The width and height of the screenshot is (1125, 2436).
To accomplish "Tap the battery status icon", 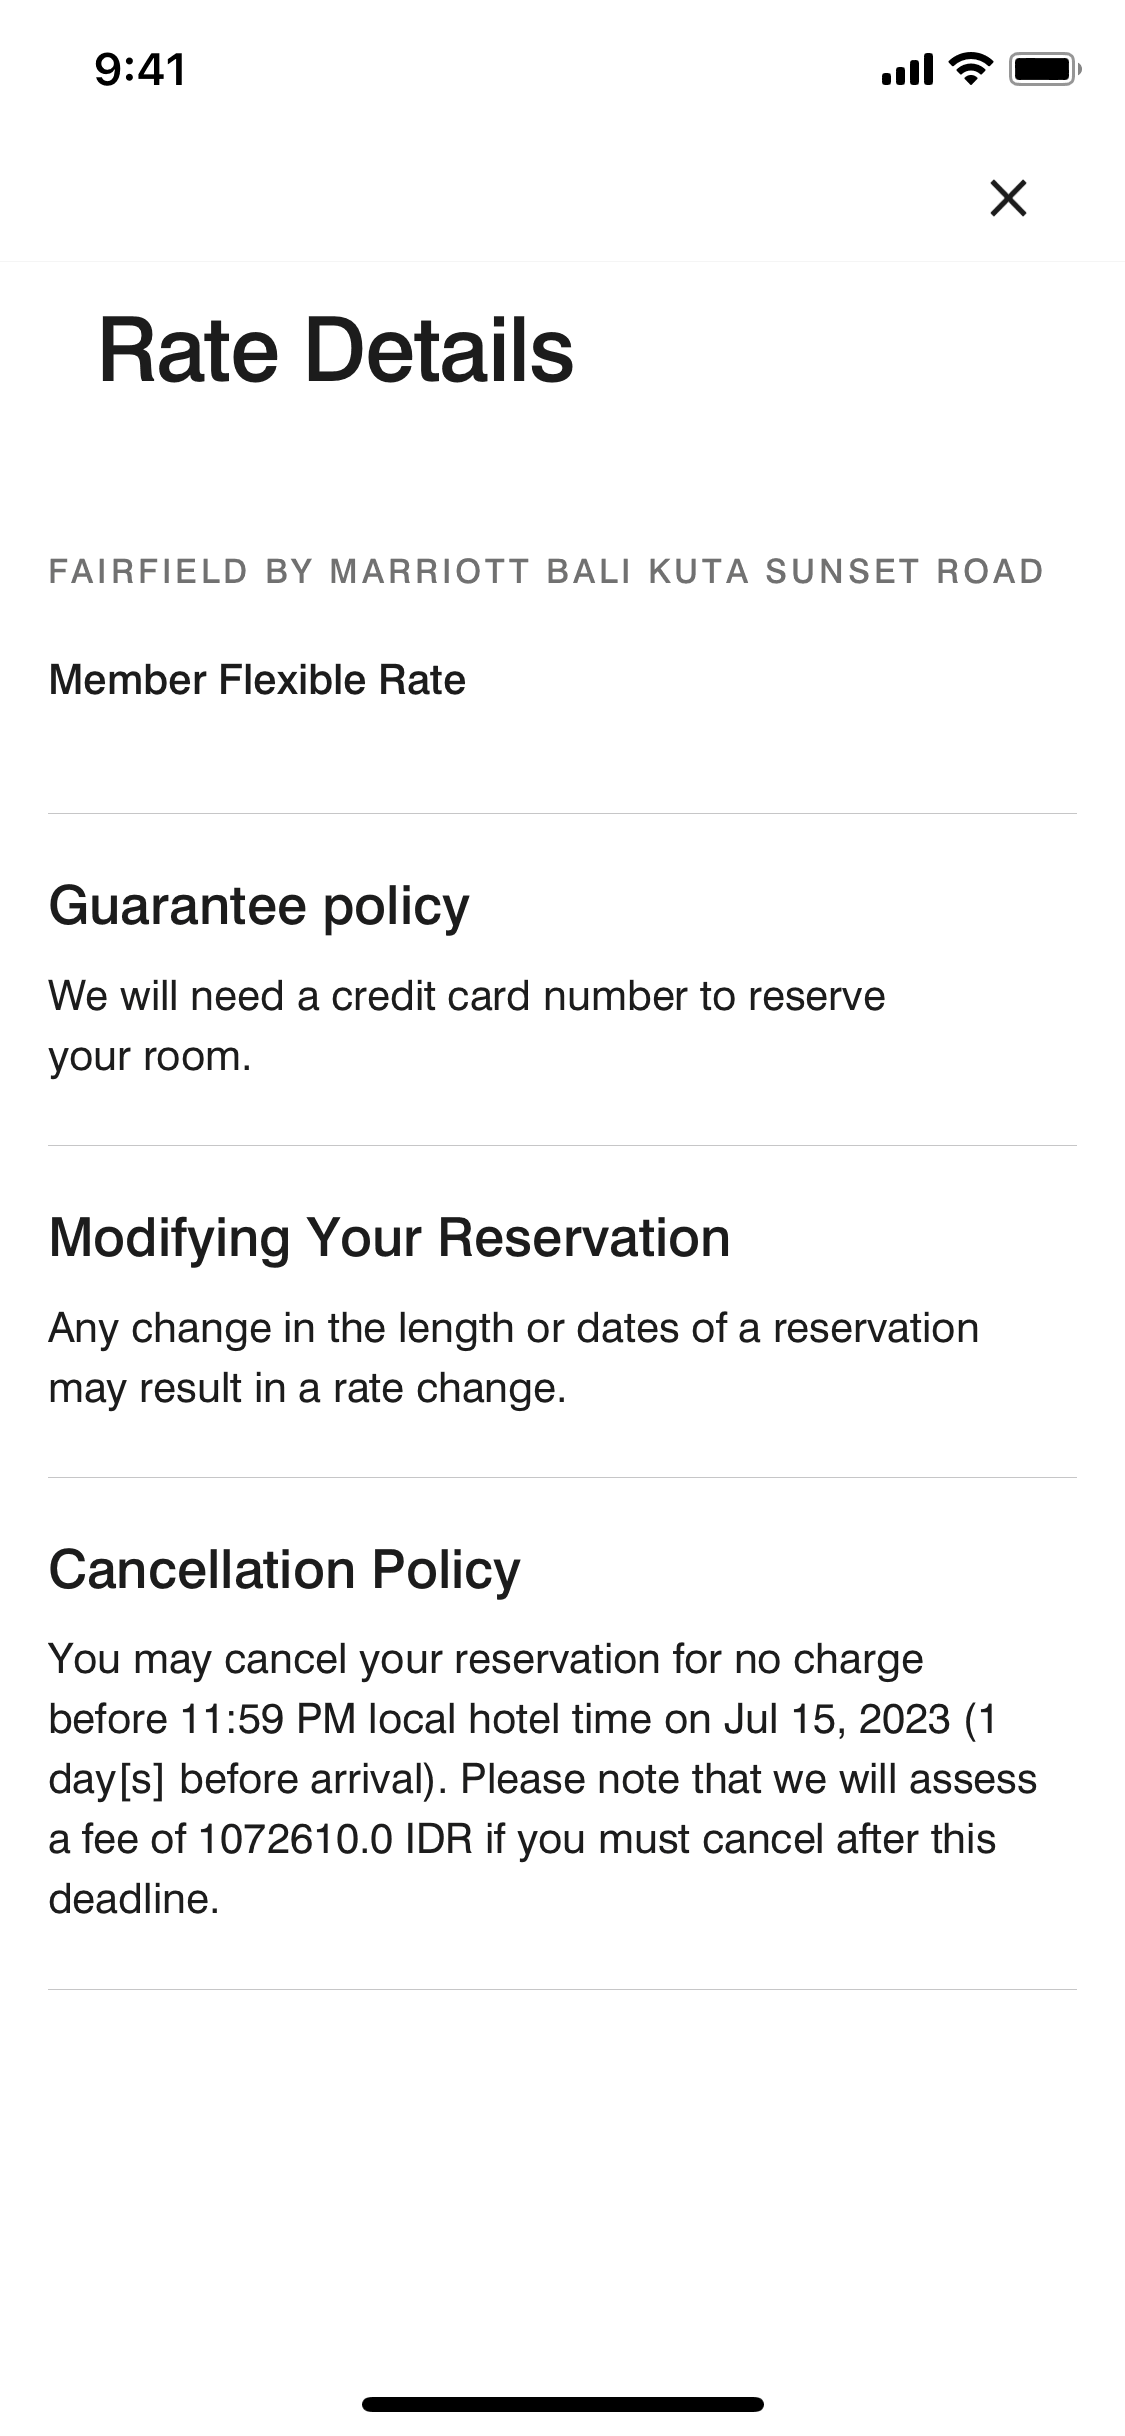I will [x=1045, y=69].
